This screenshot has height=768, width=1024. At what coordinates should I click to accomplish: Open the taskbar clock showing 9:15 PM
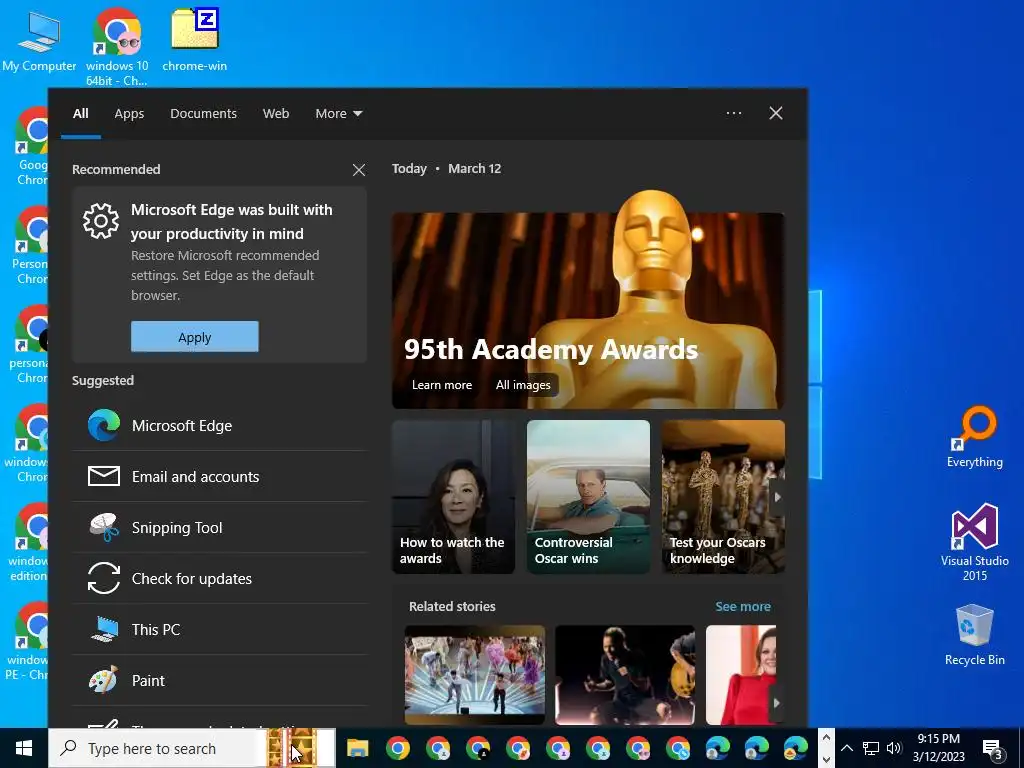pyautogui.click(x=938, y=748)
